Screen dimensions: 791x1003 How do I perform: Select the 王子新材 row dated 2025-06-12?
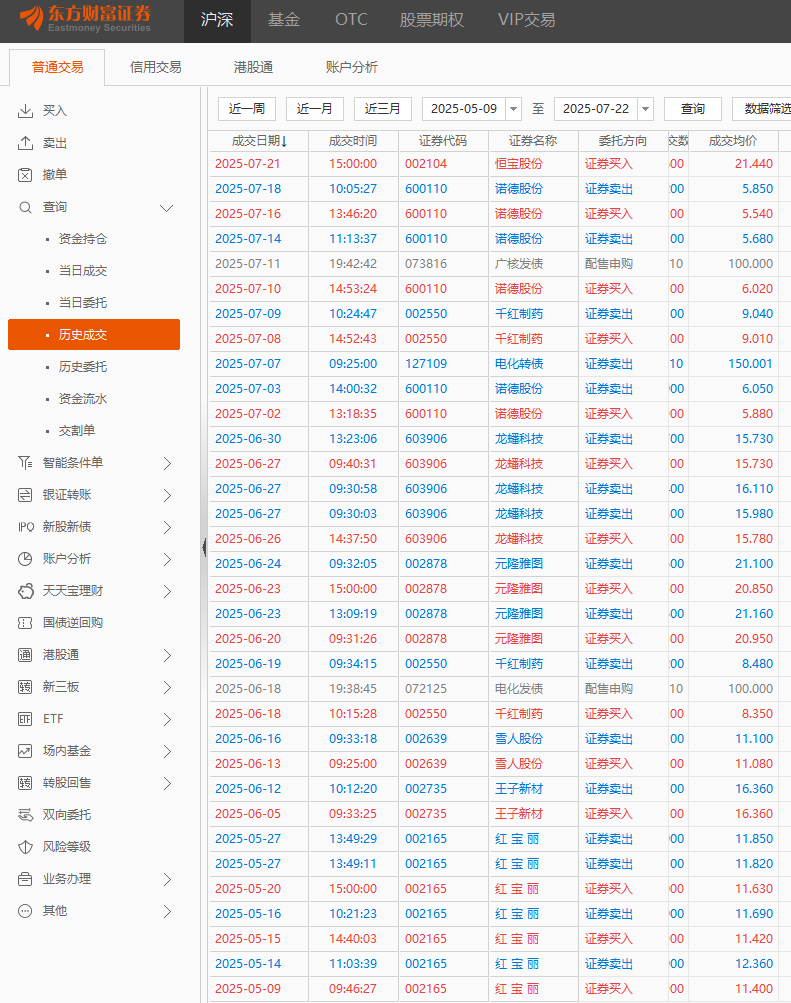coord(500,789)
